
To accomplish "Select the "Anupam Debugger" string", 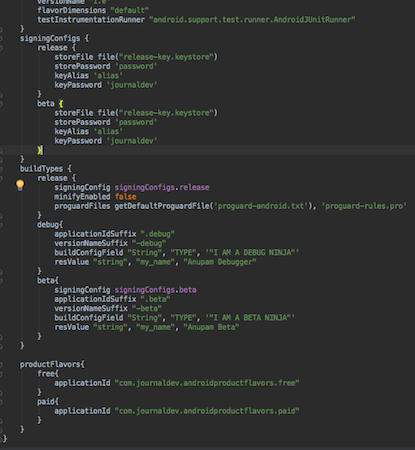I will [220, 262].
